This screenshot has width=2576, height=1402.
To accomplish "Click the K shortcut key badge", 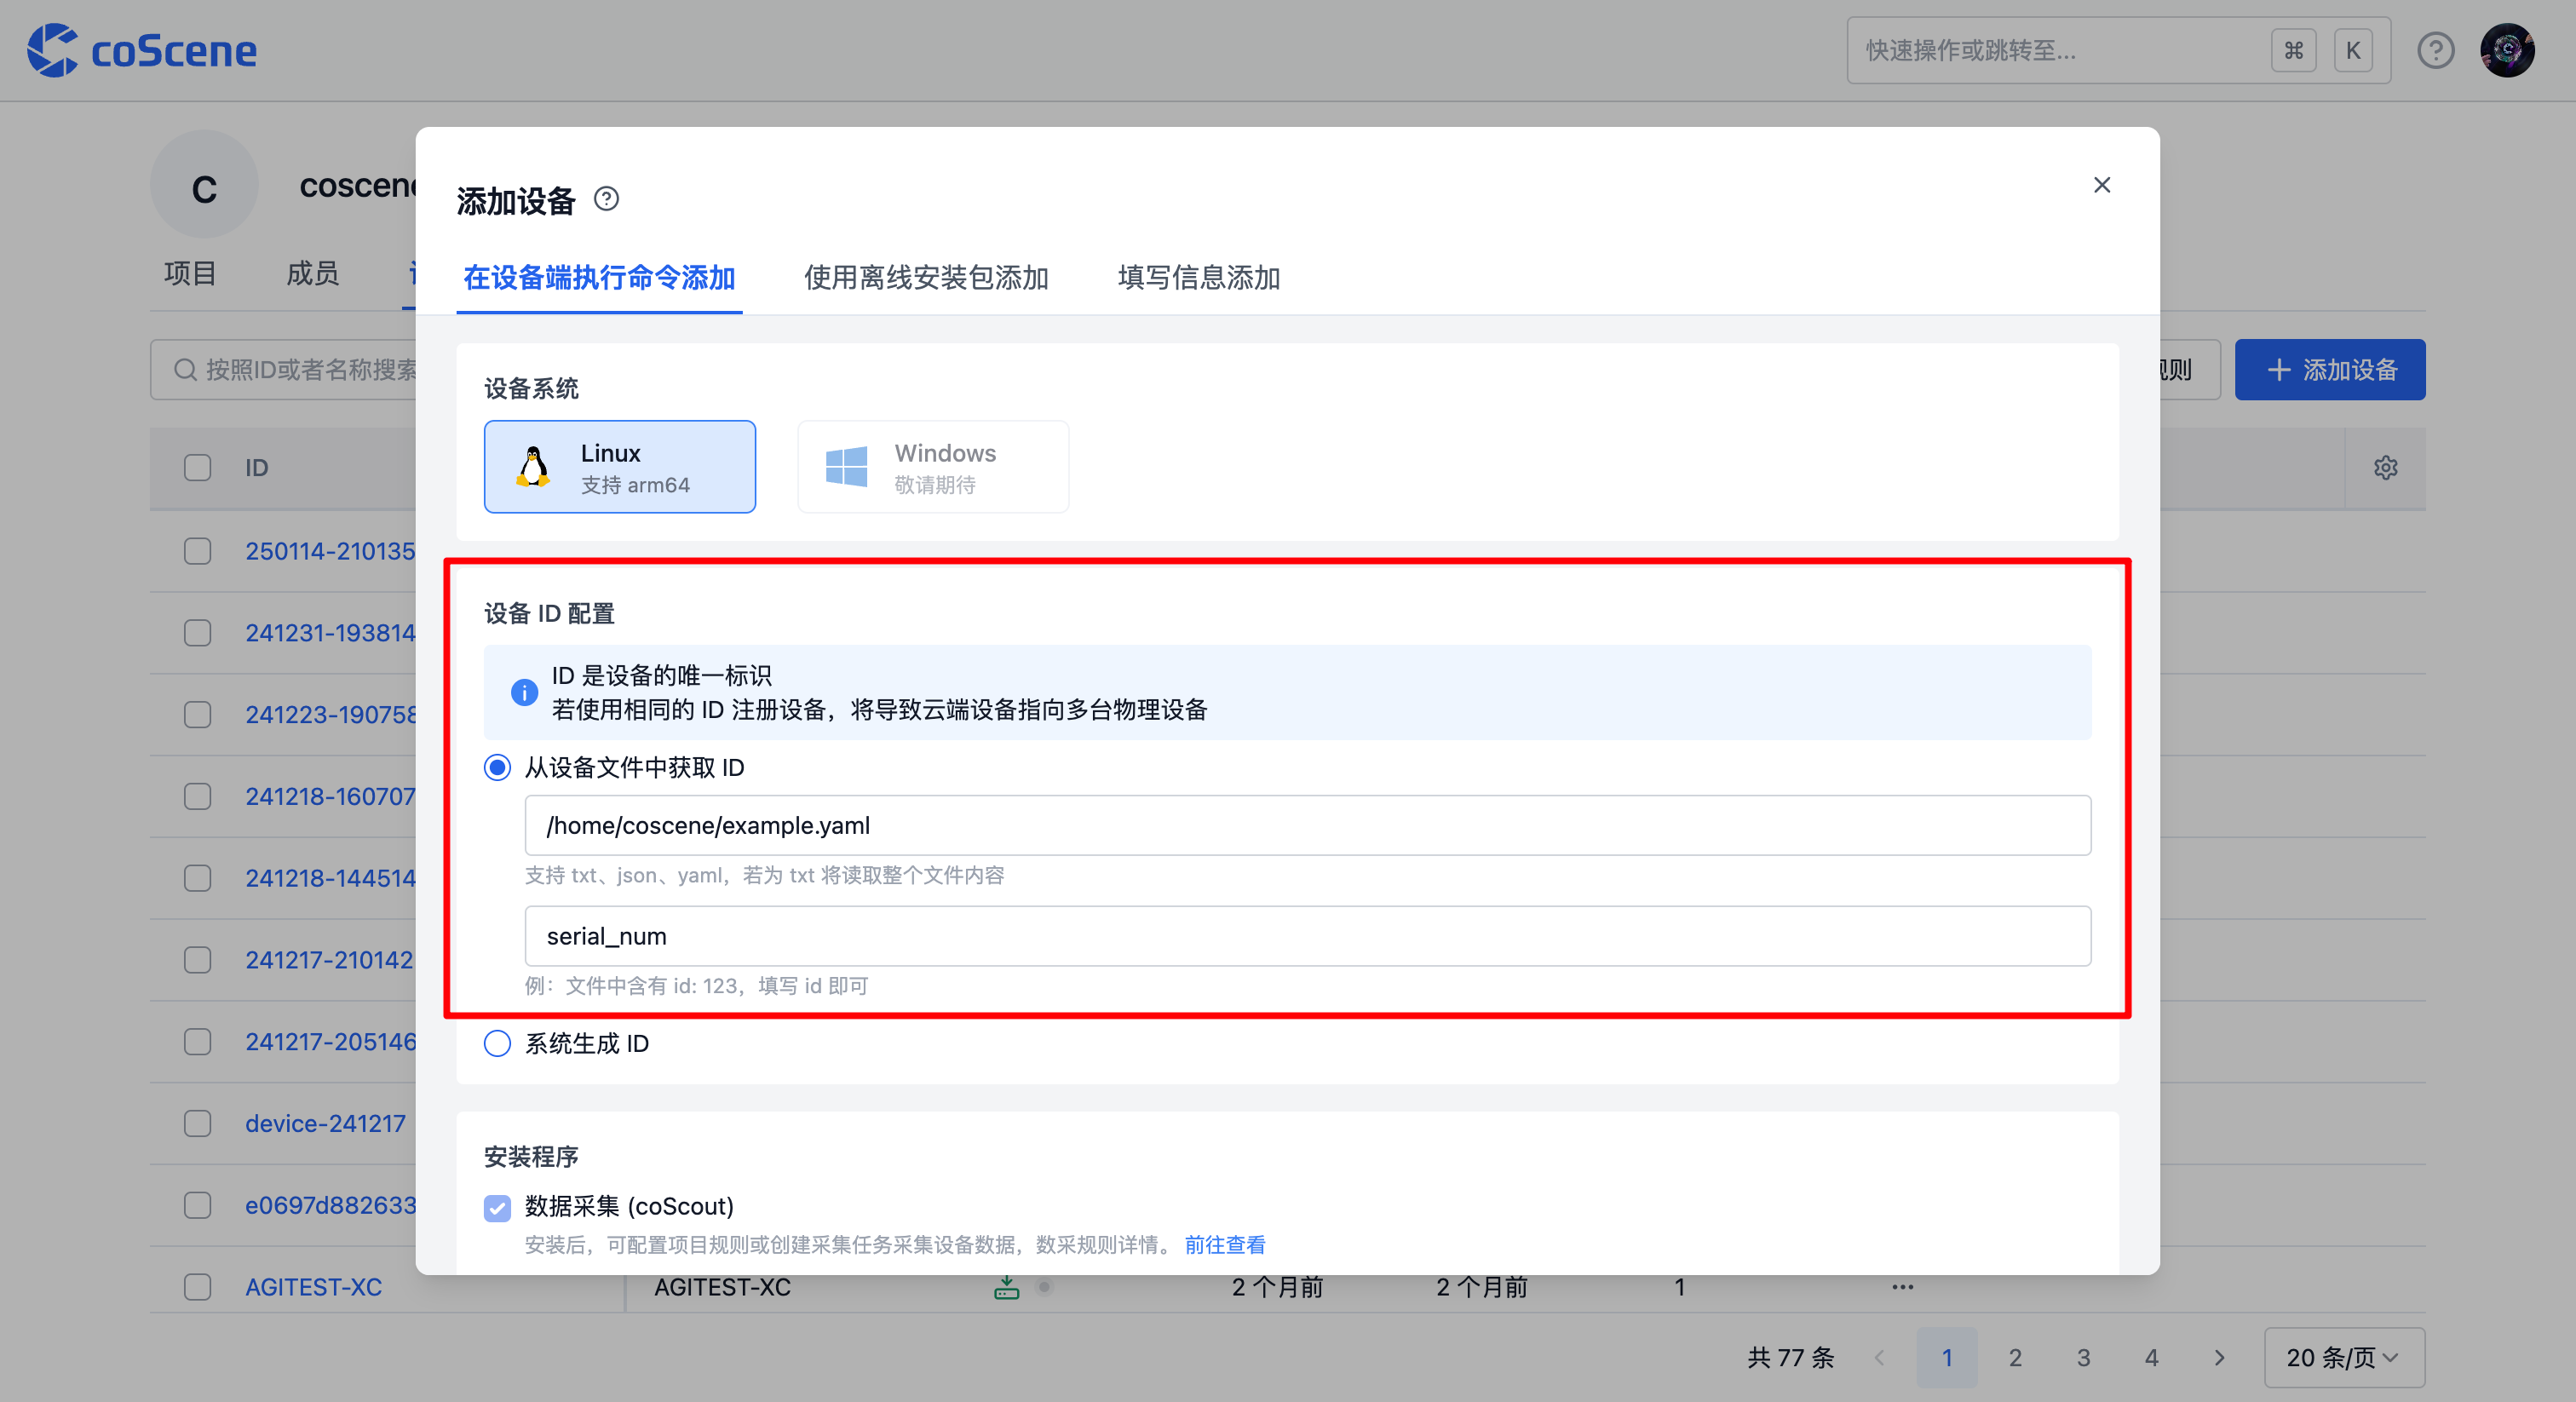I will point(2353,50).
